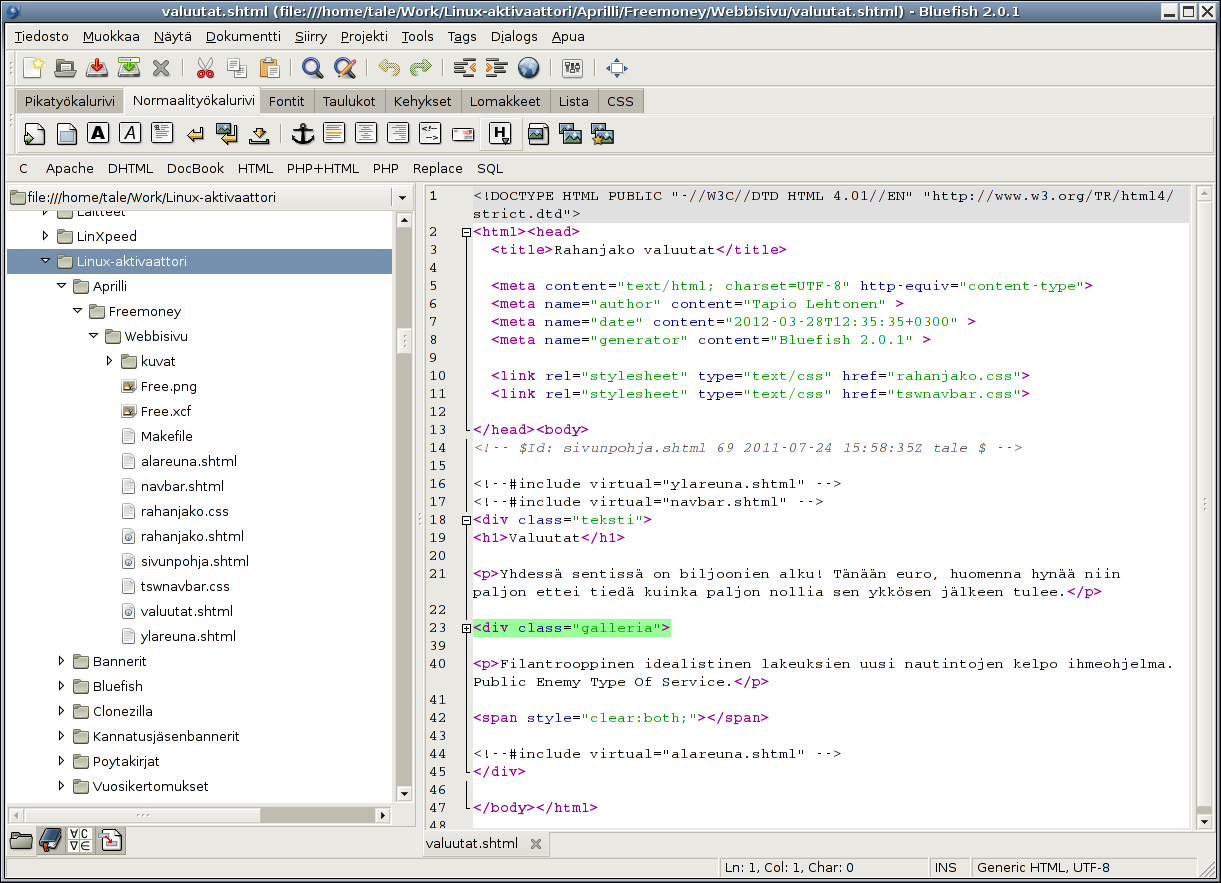Open the DHTML custom menu
Viewport: 1221px width, 883px height.
click(x=131, y=168)
